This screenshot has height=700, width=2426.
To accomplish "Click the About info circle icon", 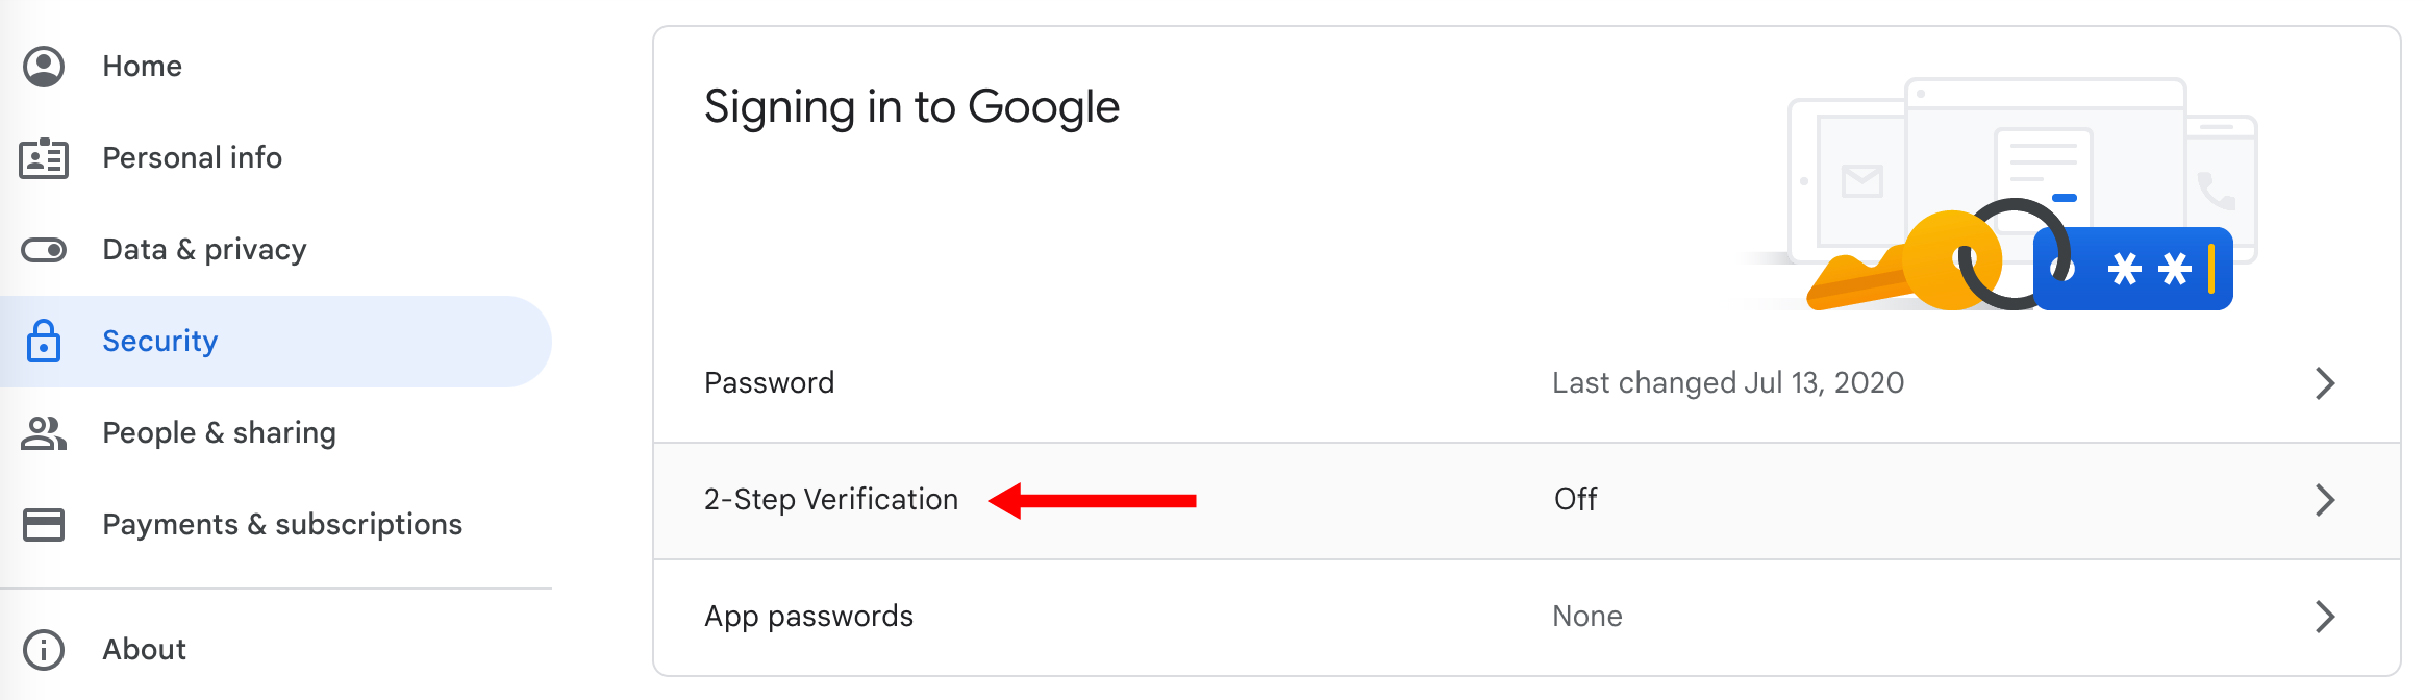I will (x=44, y=649).
